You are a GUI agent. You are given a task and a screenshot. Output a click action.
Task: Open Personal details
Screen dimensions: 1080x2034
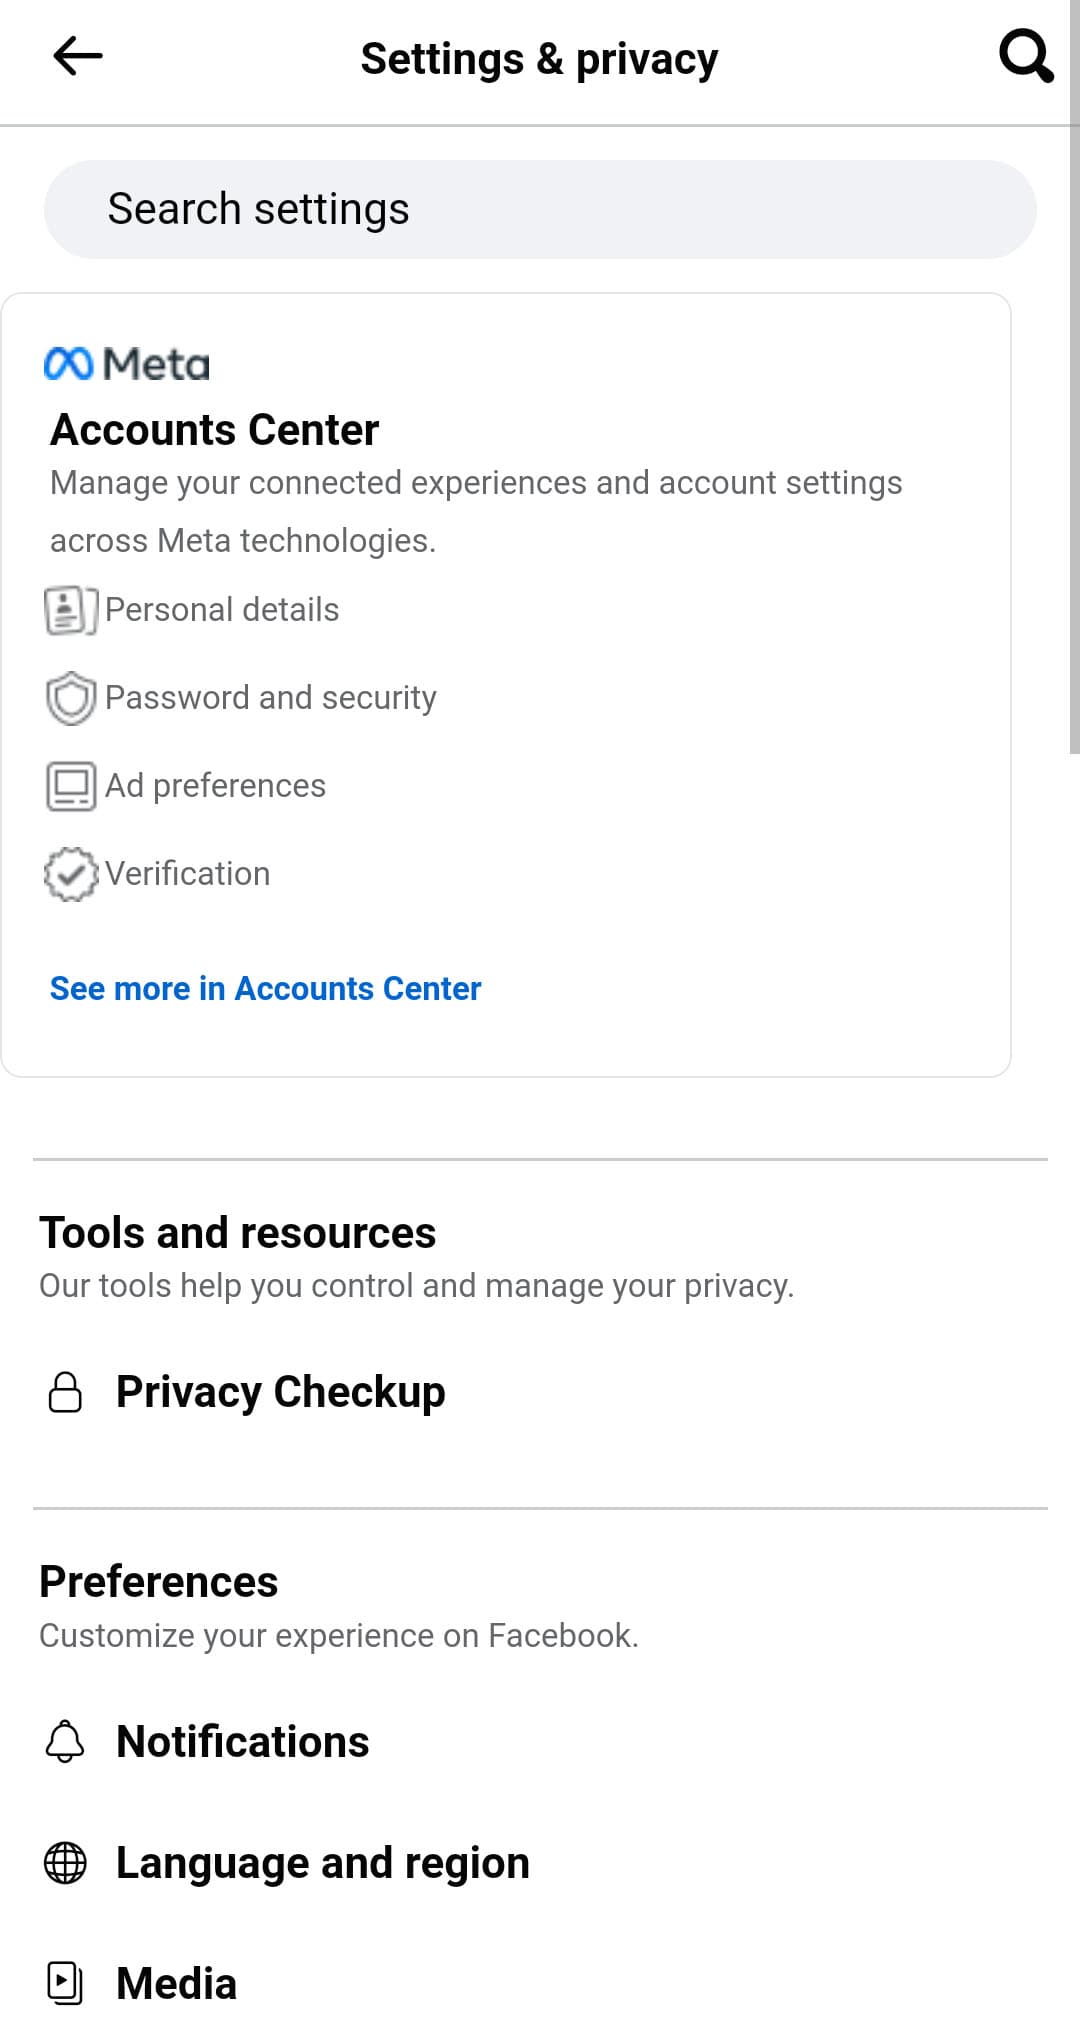coord(222,610)
